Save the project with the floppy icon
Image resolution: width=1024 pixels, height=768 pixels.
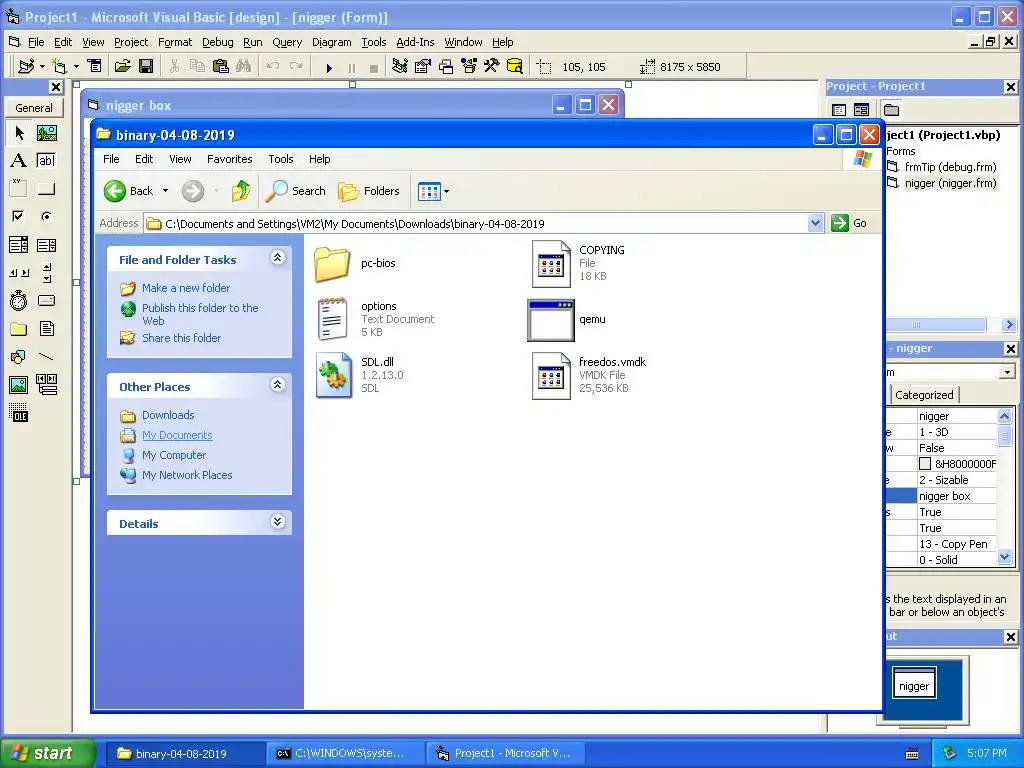pyautogui.click(x=146, y=66)
